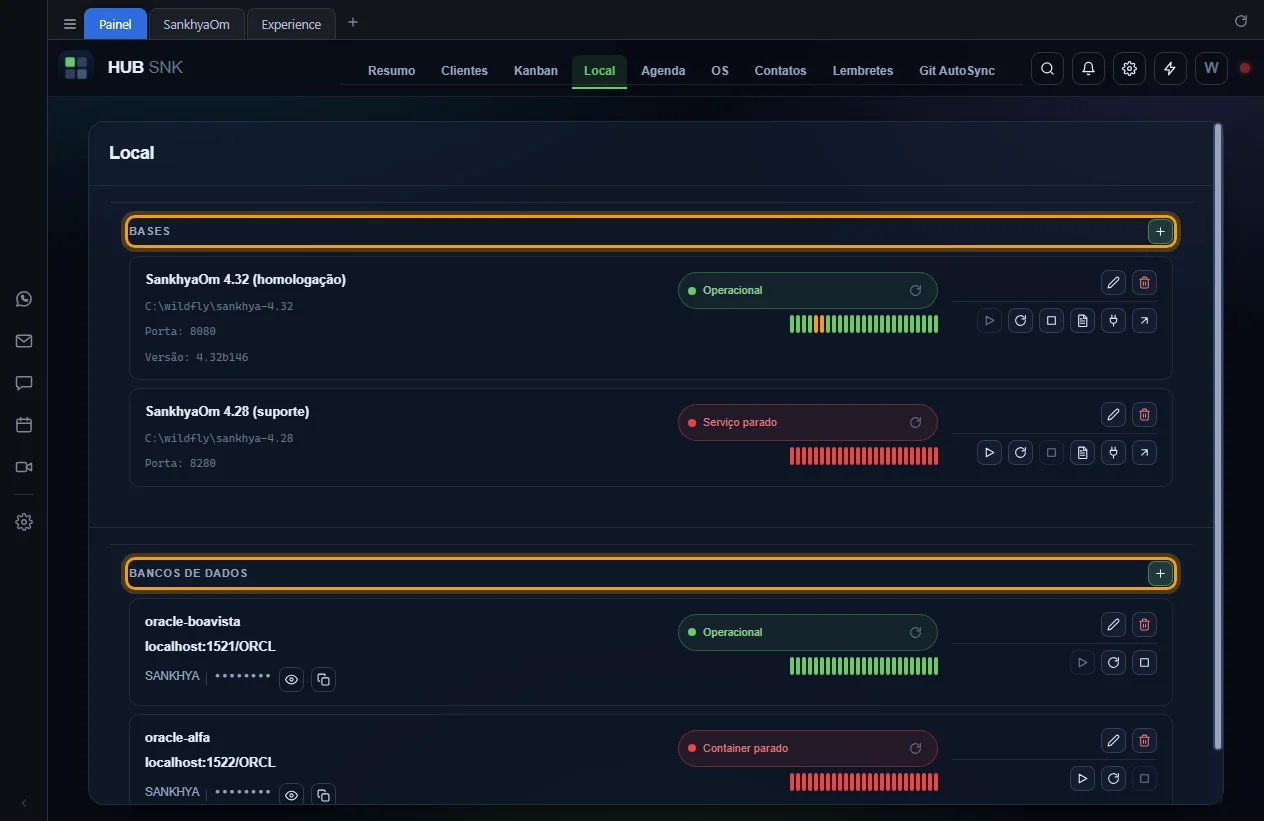Toggle the hamburger menu beside Painel tab
Image resolution: width=1264 pixels, height=821 pixels.
pyautogui.click(x=69, y=24)
